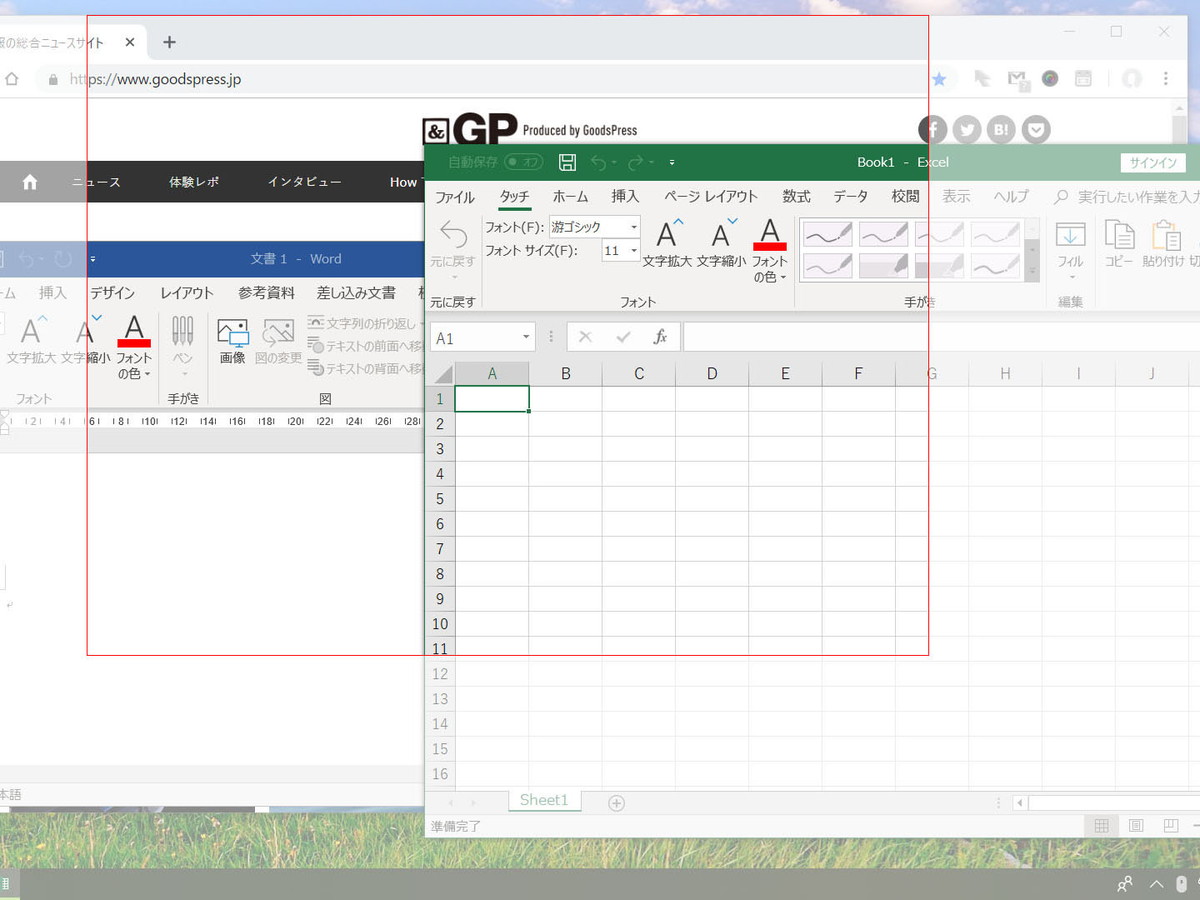
Task: Switch to page layout view in Excel
Action: (x=1136, y=826)
